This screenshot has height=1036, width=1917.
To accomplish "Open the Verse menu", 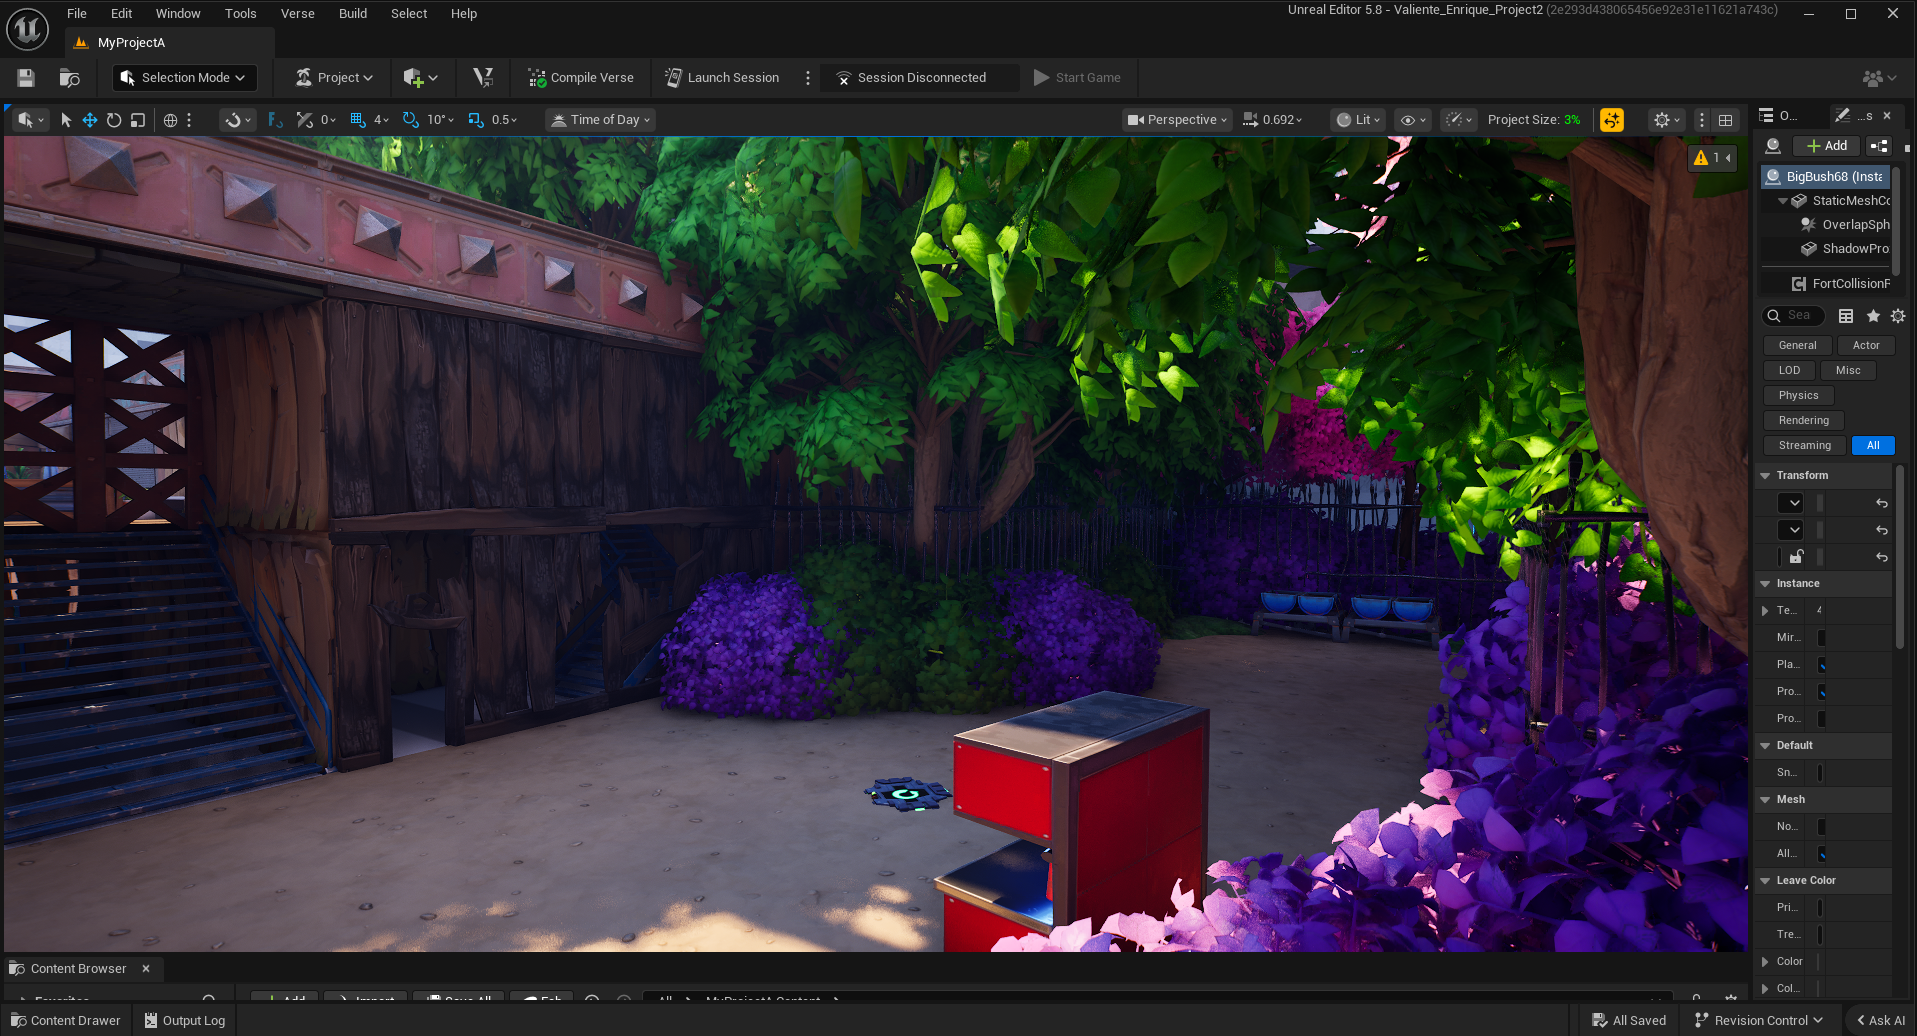I will click(x=297, y=14).
